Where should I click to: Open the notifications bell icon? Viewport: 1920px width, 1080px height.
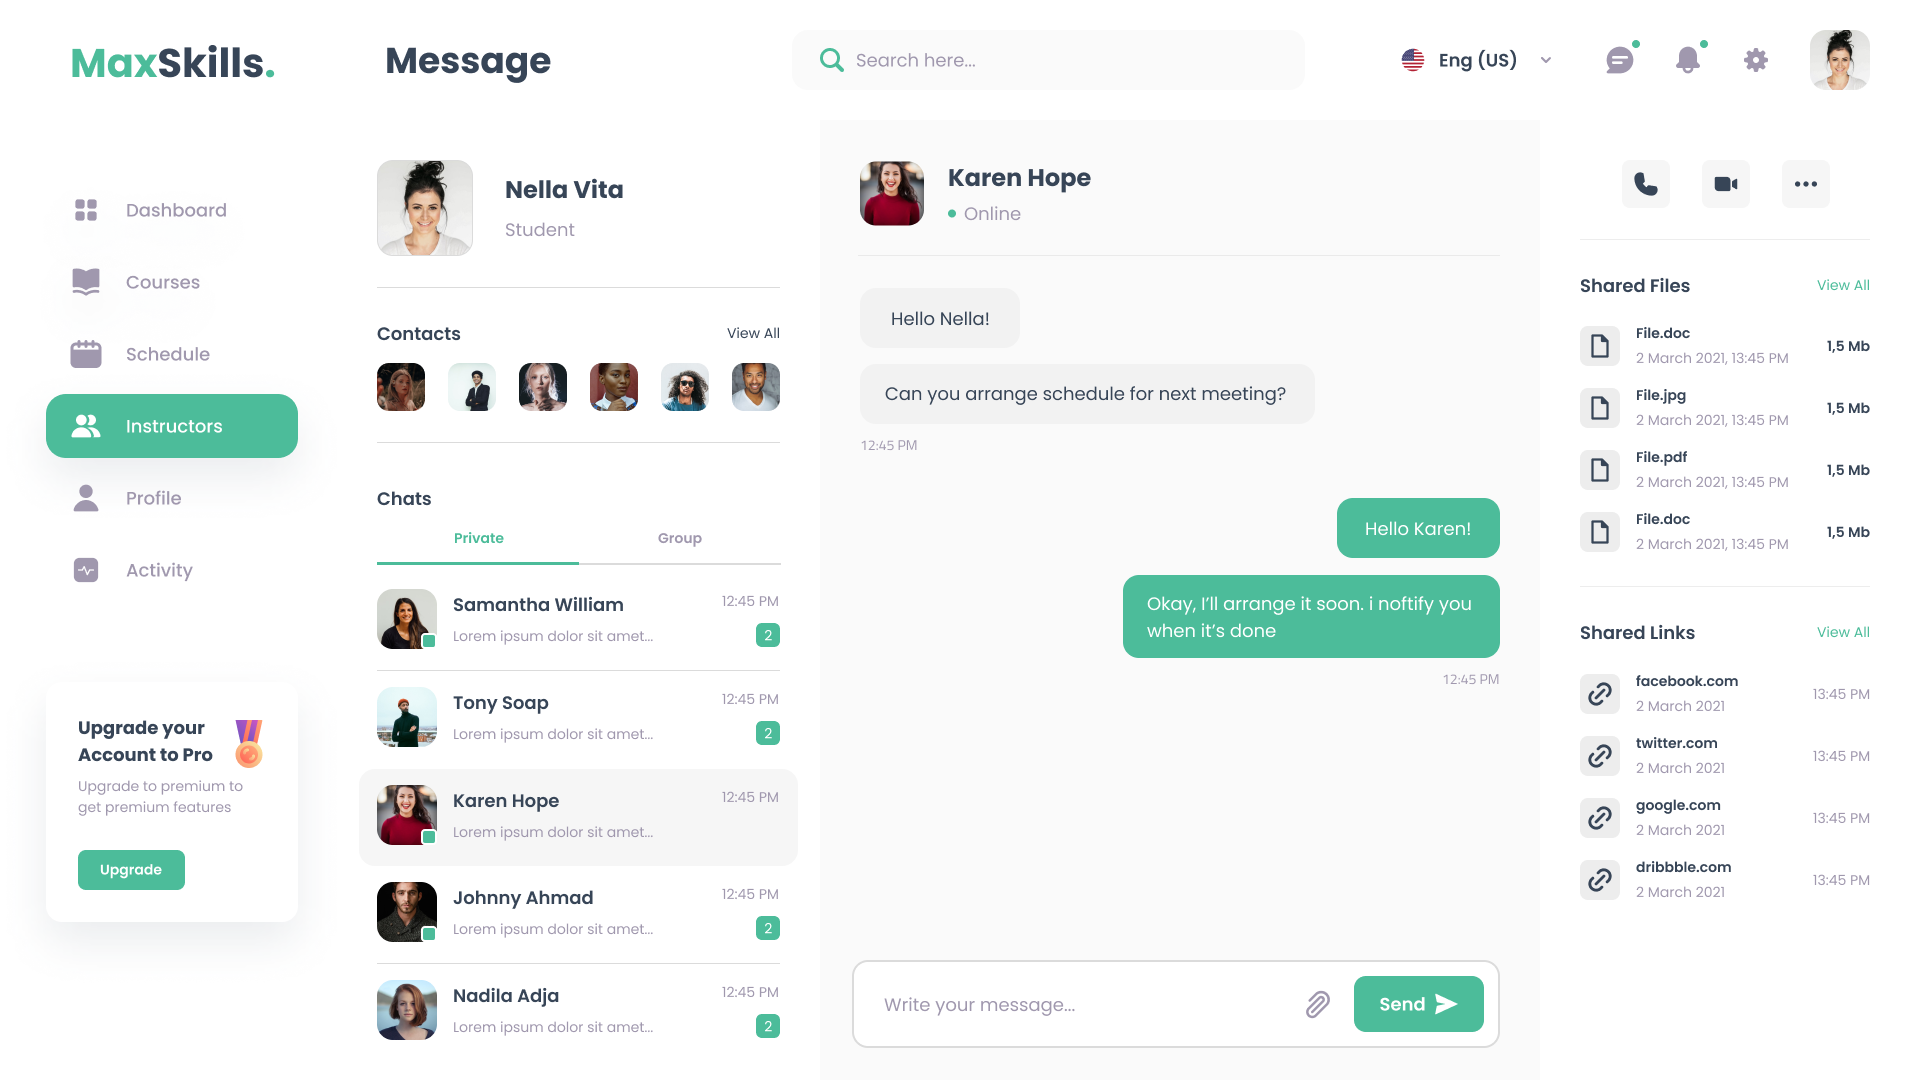(1688, 60)
